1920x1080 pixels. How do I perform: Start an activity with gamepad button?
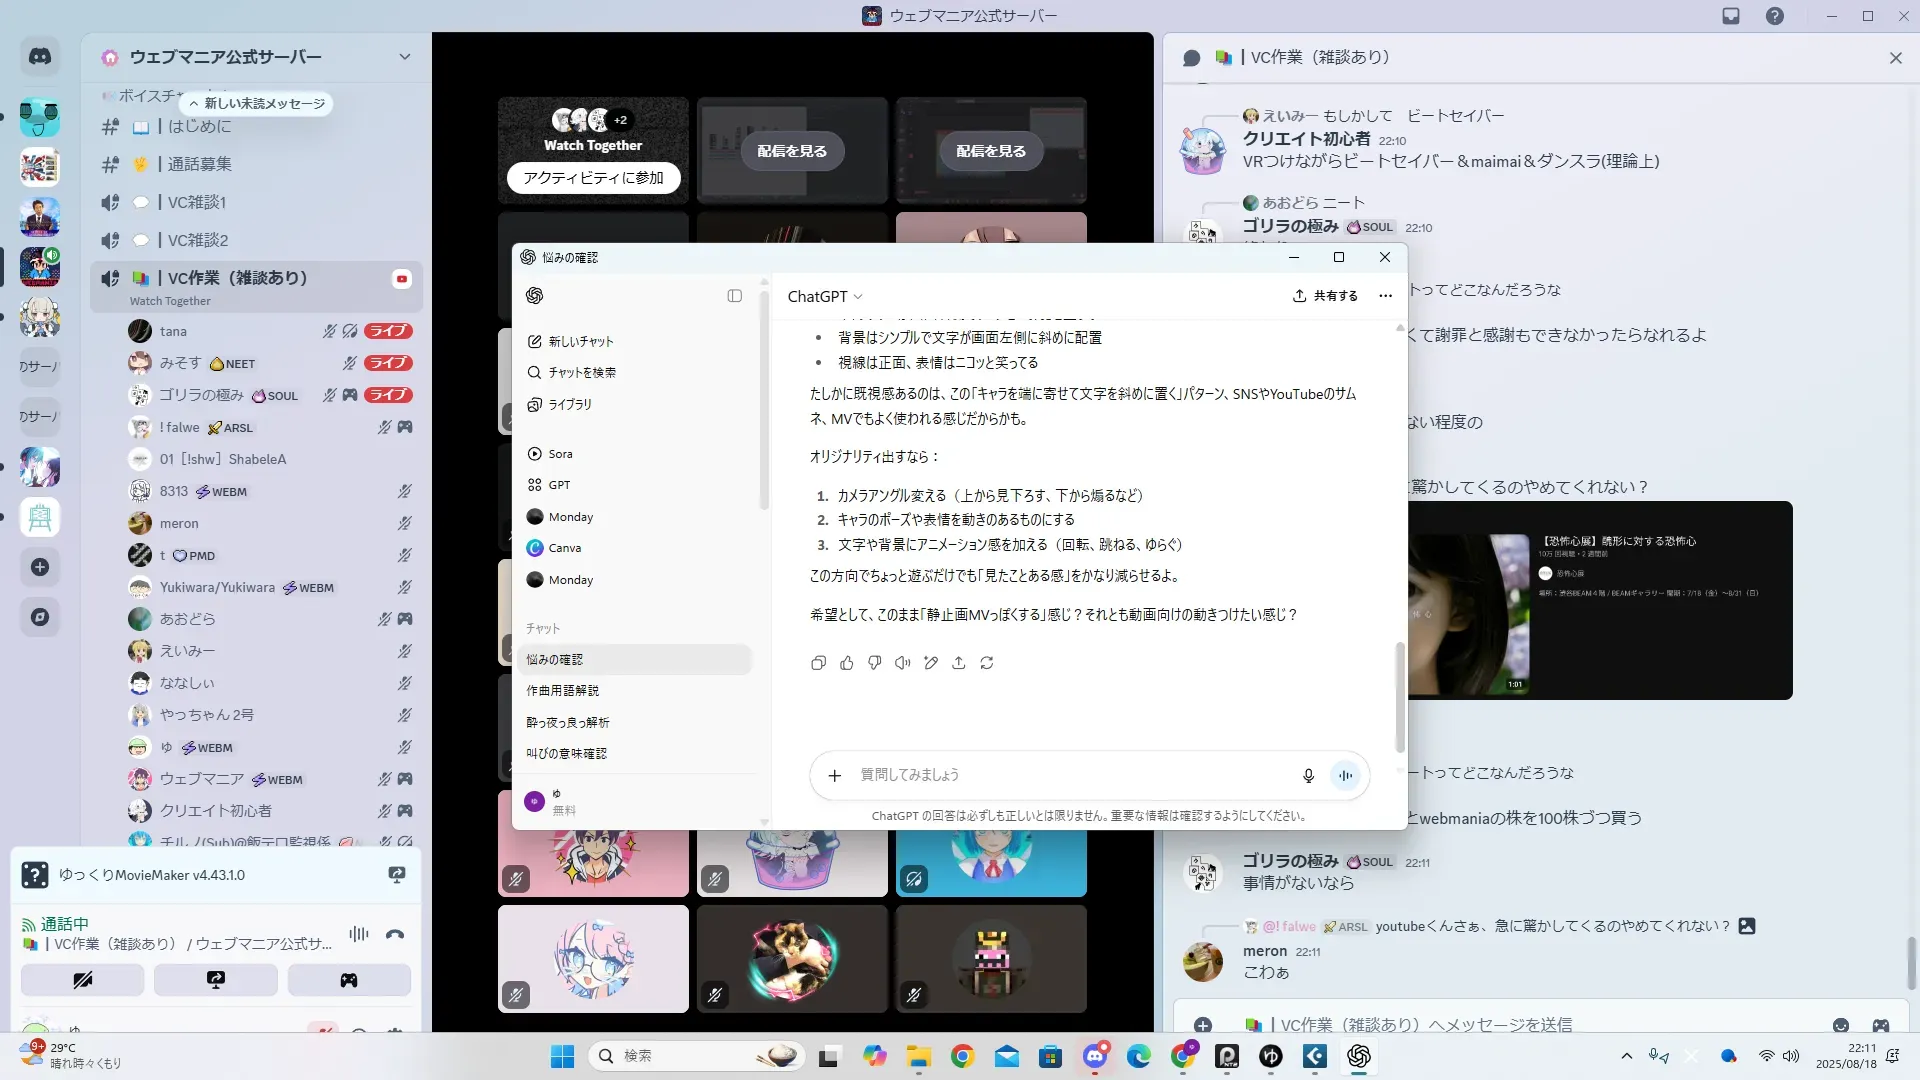349,980
